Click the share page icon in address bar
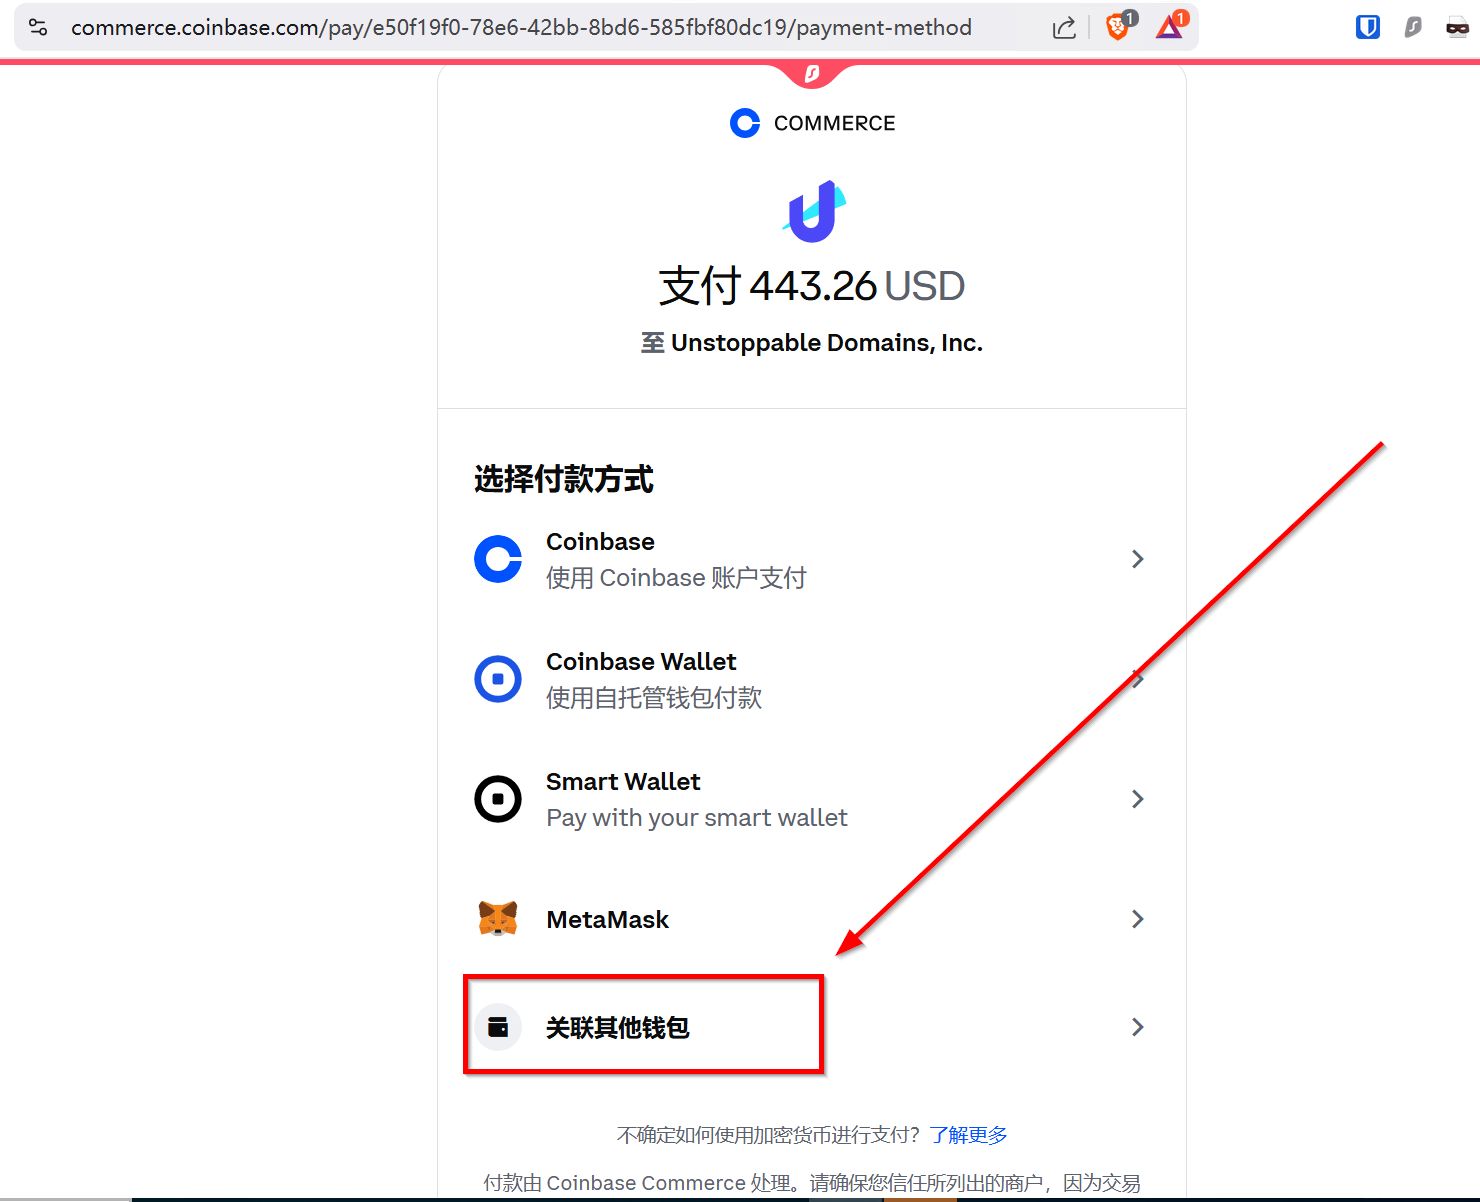 (1064, 27)
